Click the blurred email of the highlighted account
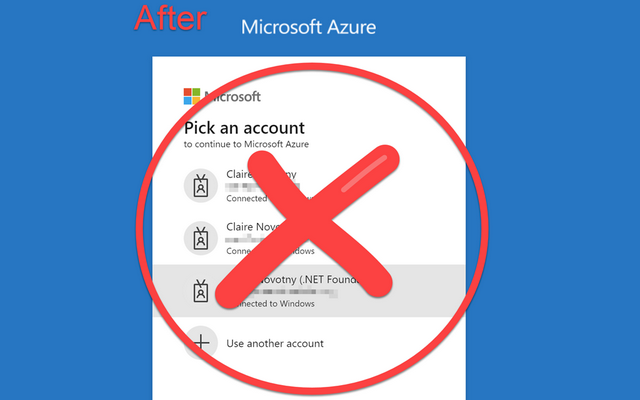 (x=294, y=292)
